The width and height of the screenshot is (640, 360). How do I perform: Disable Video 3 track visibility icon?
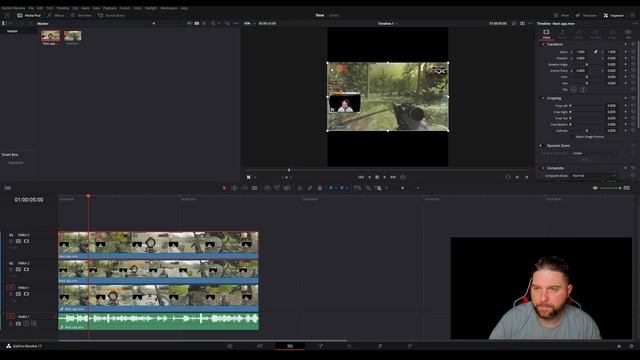tap(26, 241)
